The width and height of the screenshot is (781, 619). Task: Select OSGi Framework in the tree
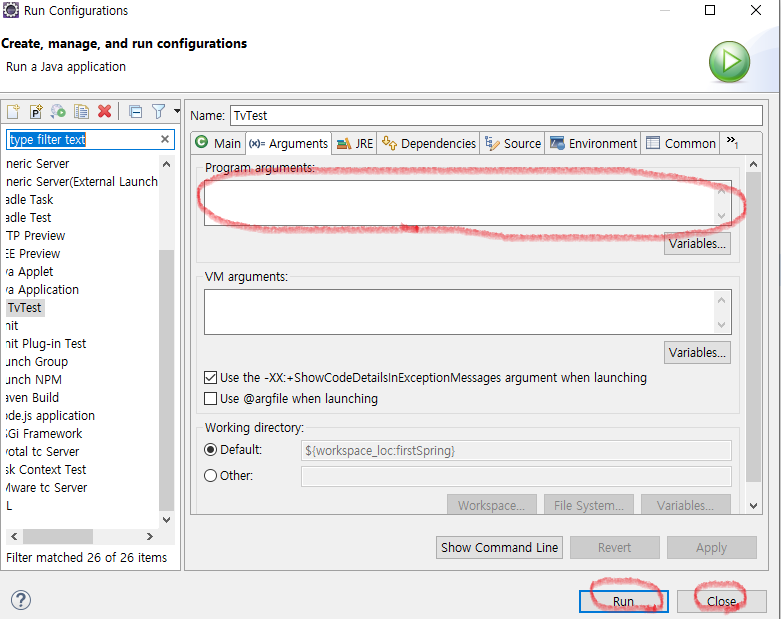coord(44,434)
